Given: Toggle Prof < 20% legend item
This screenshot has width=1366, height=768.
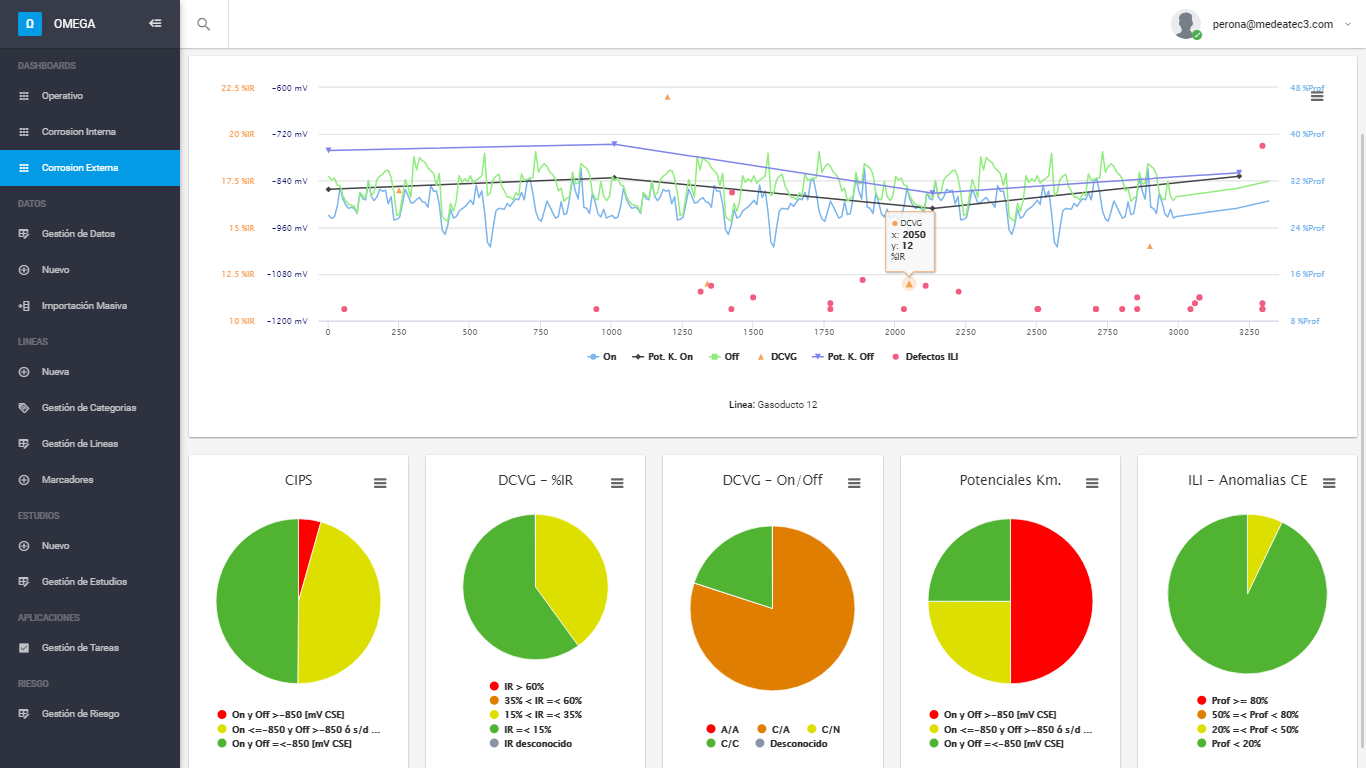Looking at the screenshot, I should click(x=1228, y=743).
